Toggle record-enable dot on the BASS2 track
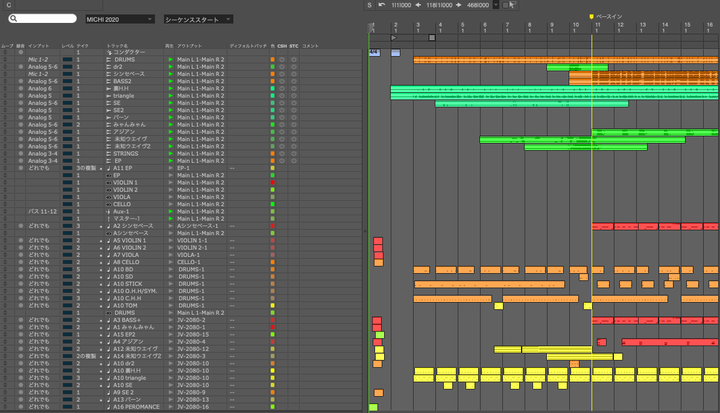 tap(21, 81)
